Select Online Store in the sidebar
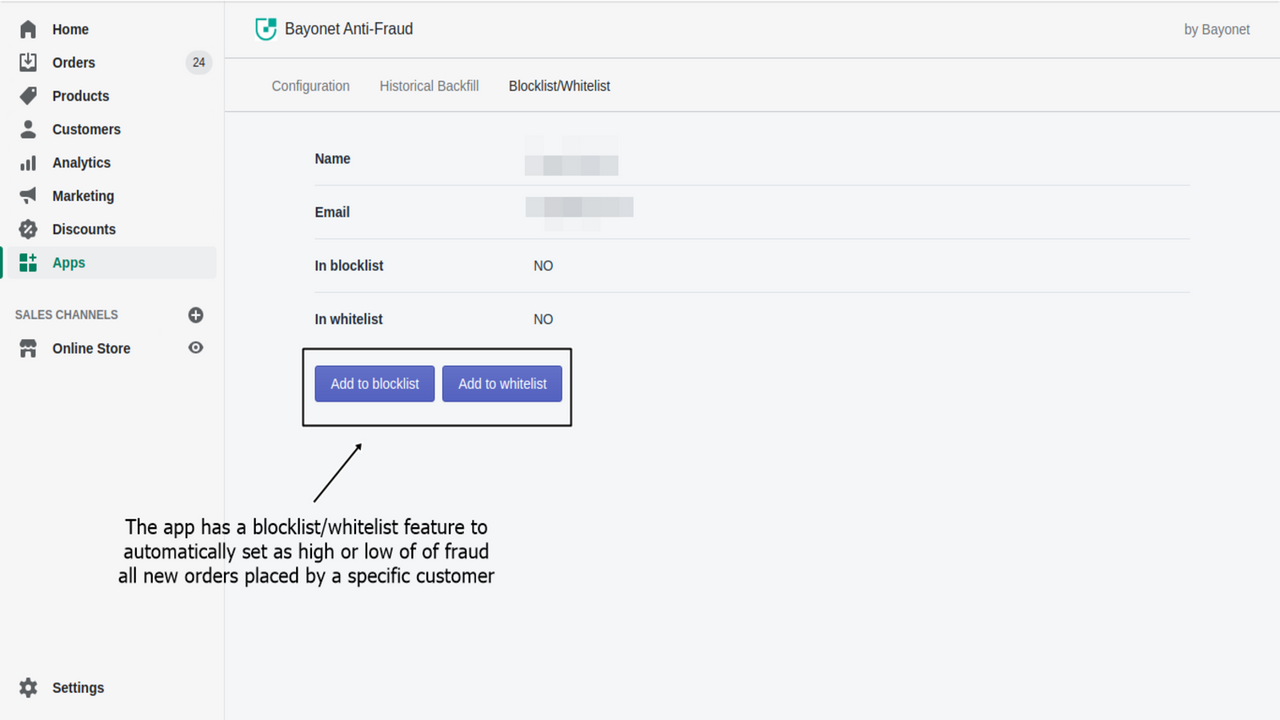The height and width of the screenshot is (720, 1280). coord(91,348)
